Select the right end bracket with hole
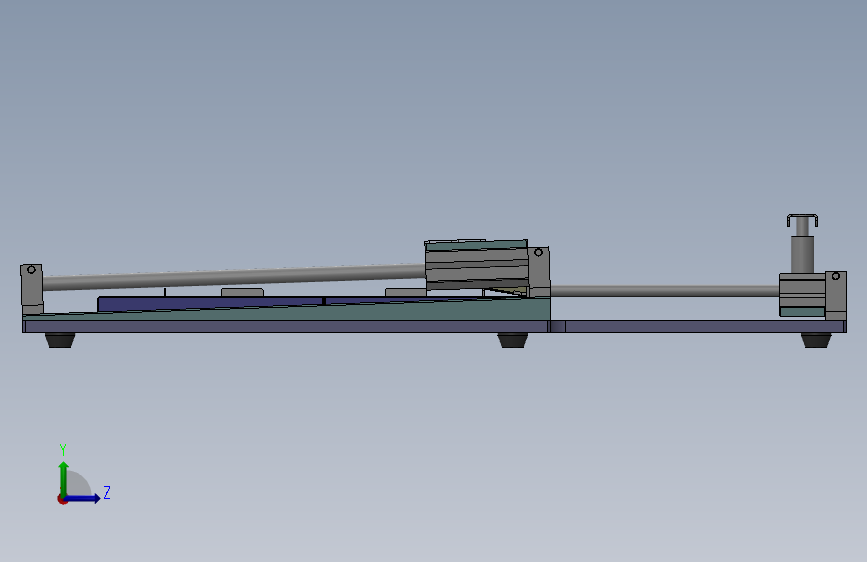Image resolution: width=867 pixels, height=562 pixels. coord(835,295)
